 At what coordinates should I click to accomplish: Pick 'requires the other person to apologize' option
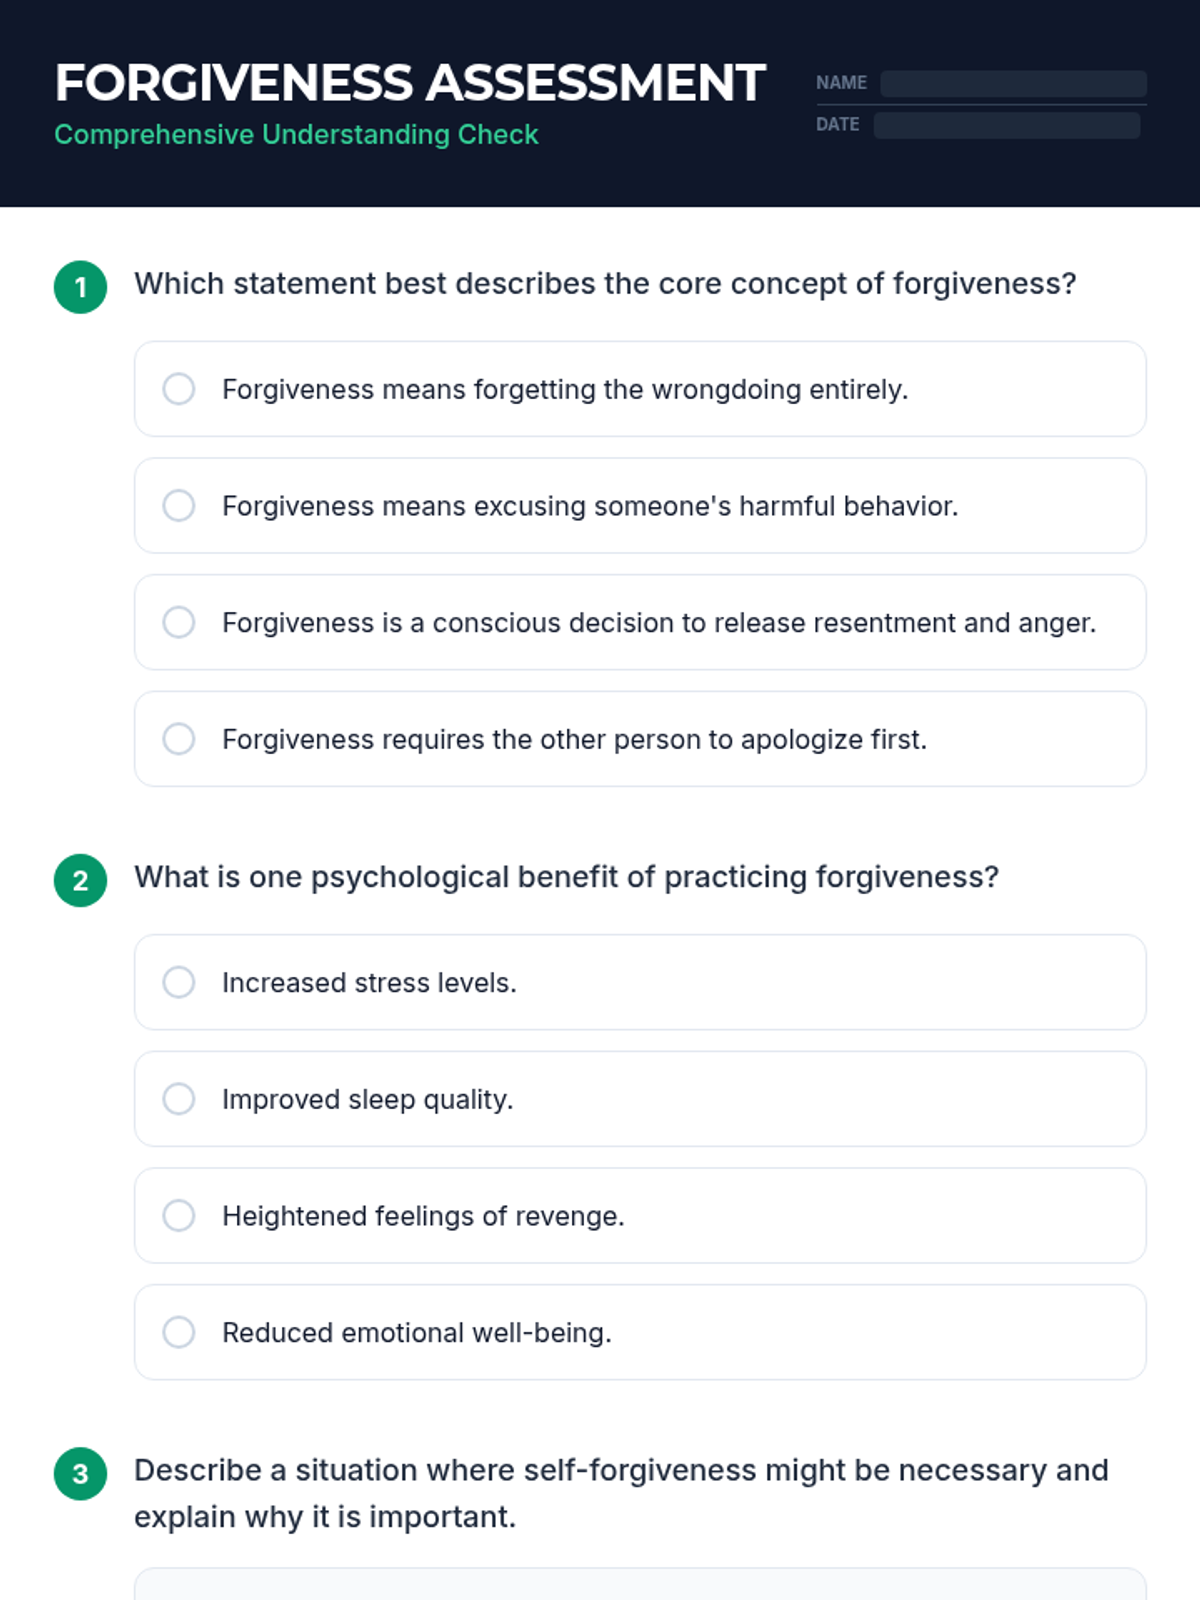[x=179, y=739]
